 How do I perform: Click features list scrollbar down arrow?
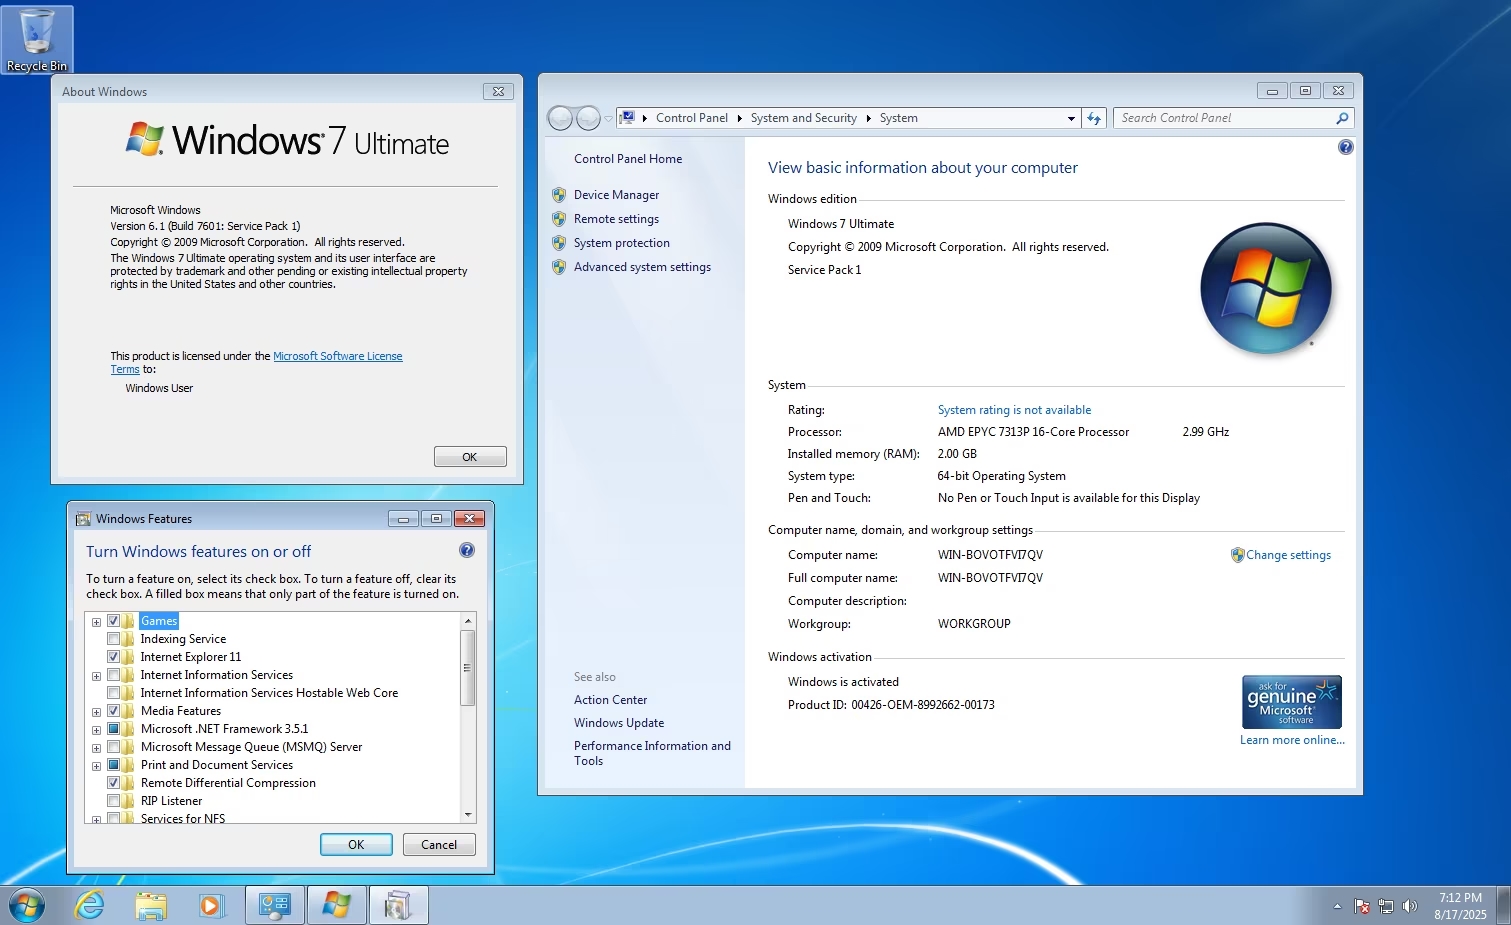pos(467,815)
